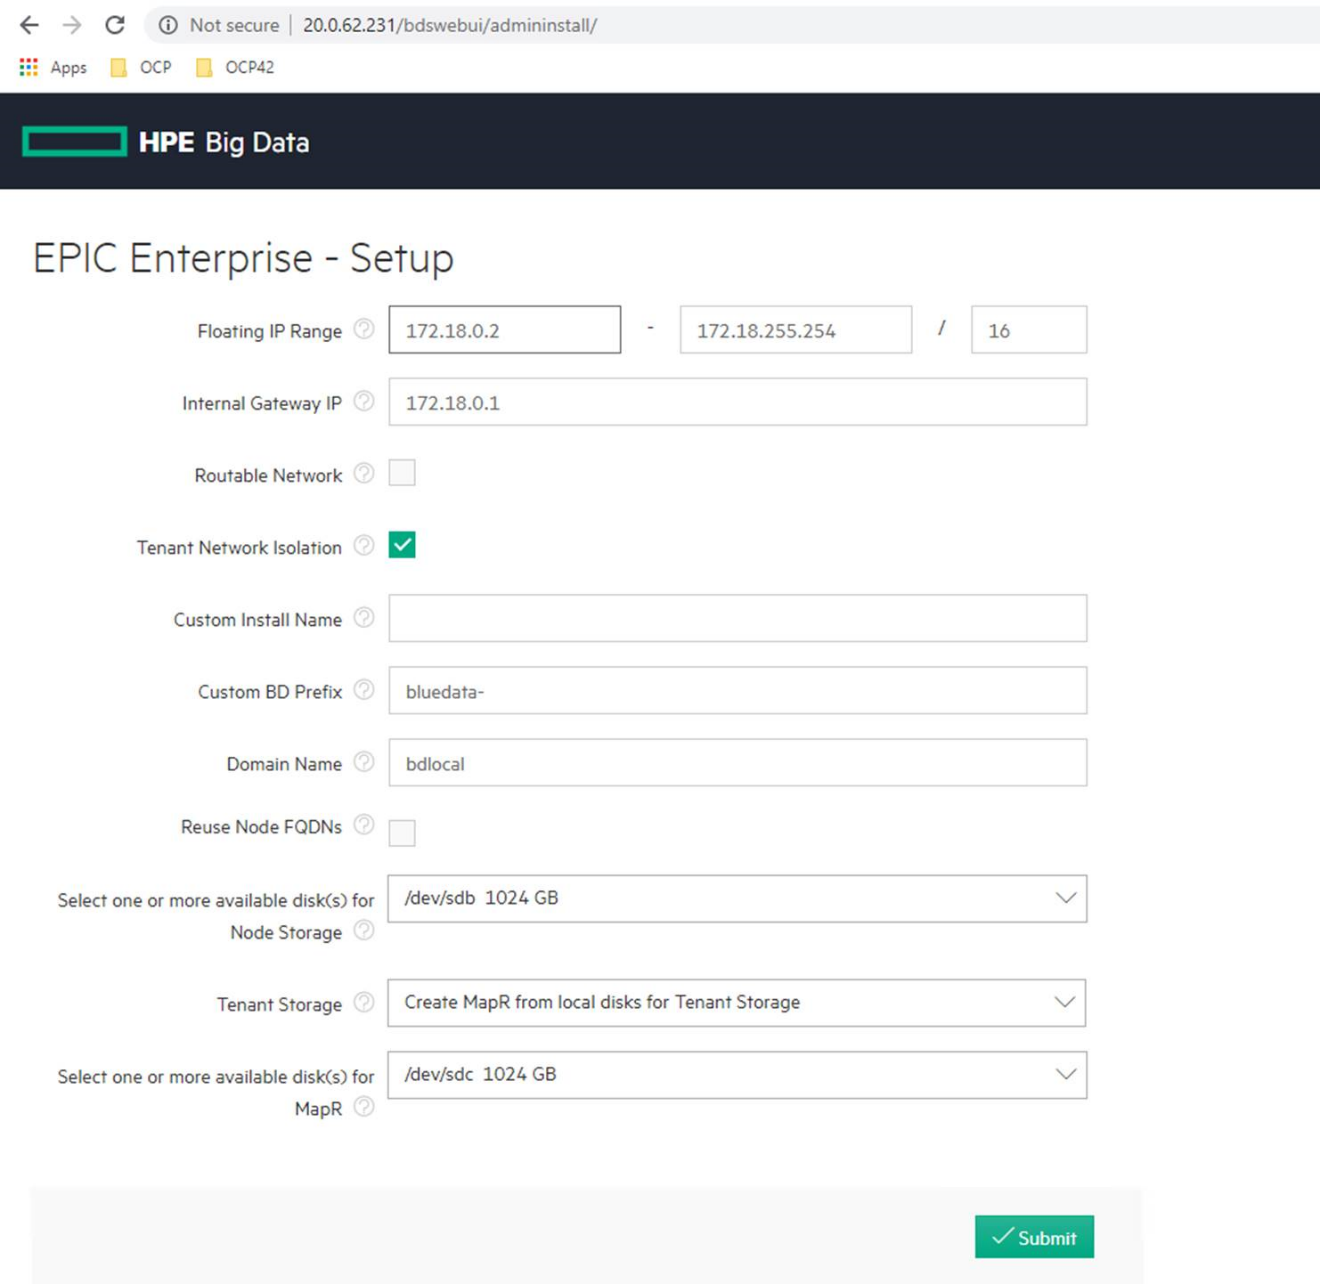Image resolution: width=1320 pixels, height=1284 pixels.
Task: Open the OCP bookmark folder
Action: [x=141, y=67]
